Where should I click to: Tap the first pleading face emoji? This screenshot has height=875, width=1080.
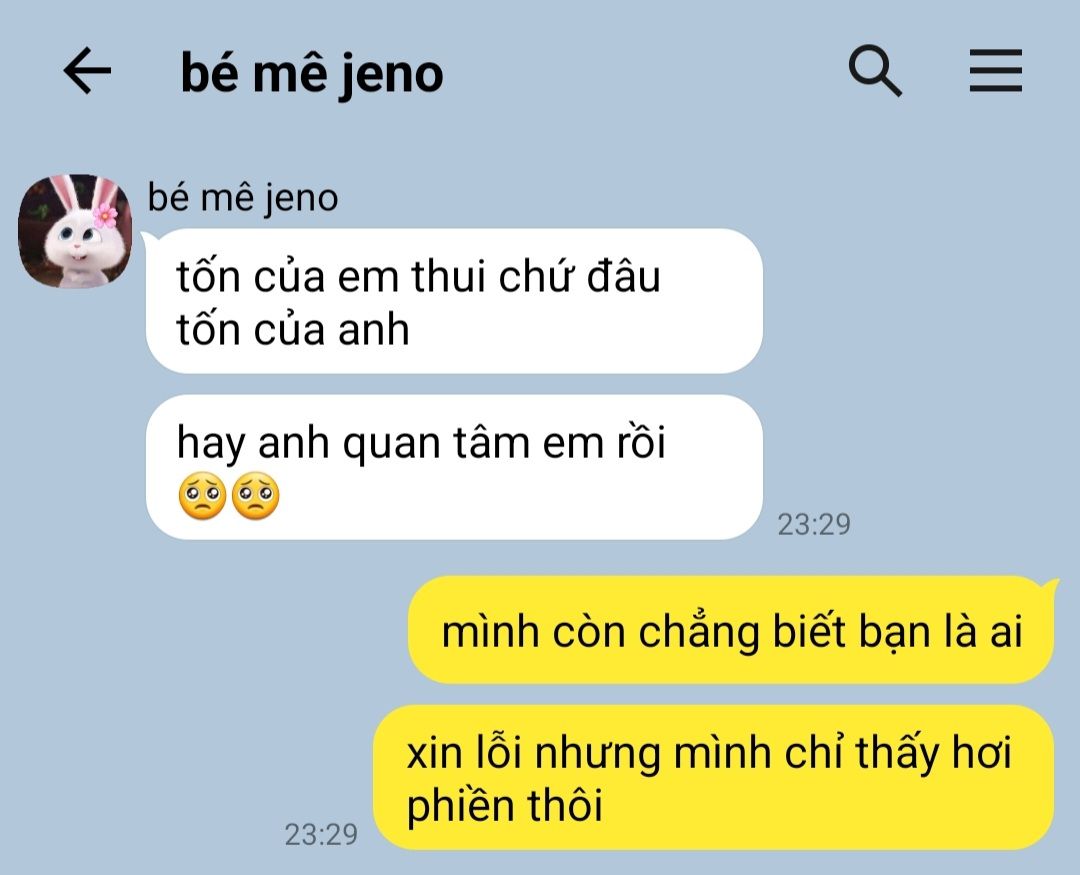tap(202, 495)
